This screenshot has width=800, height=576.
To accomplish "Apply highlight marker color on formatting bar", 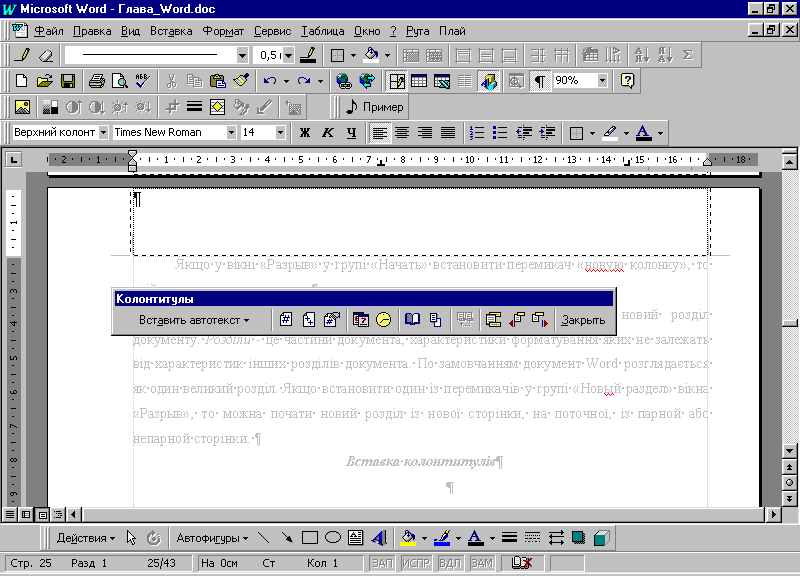I will coord(610,133).
